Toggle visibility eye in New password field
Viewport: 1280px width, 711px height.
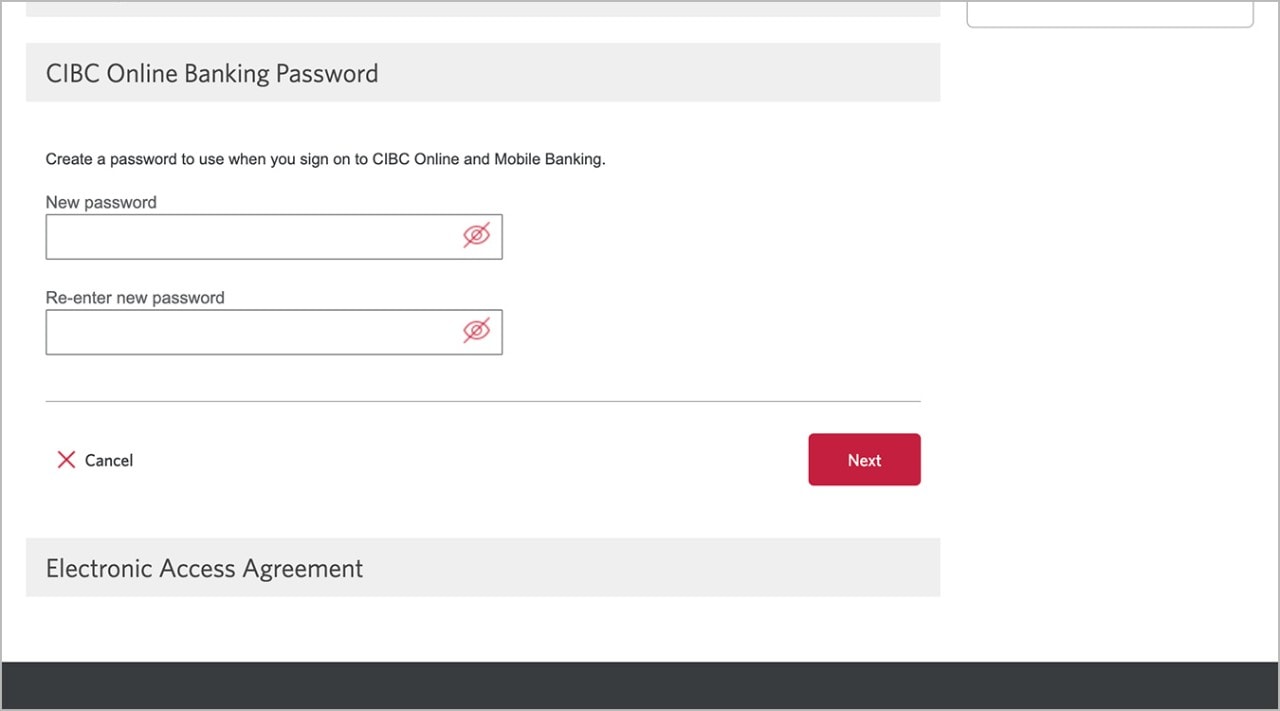tap(477, 236)
